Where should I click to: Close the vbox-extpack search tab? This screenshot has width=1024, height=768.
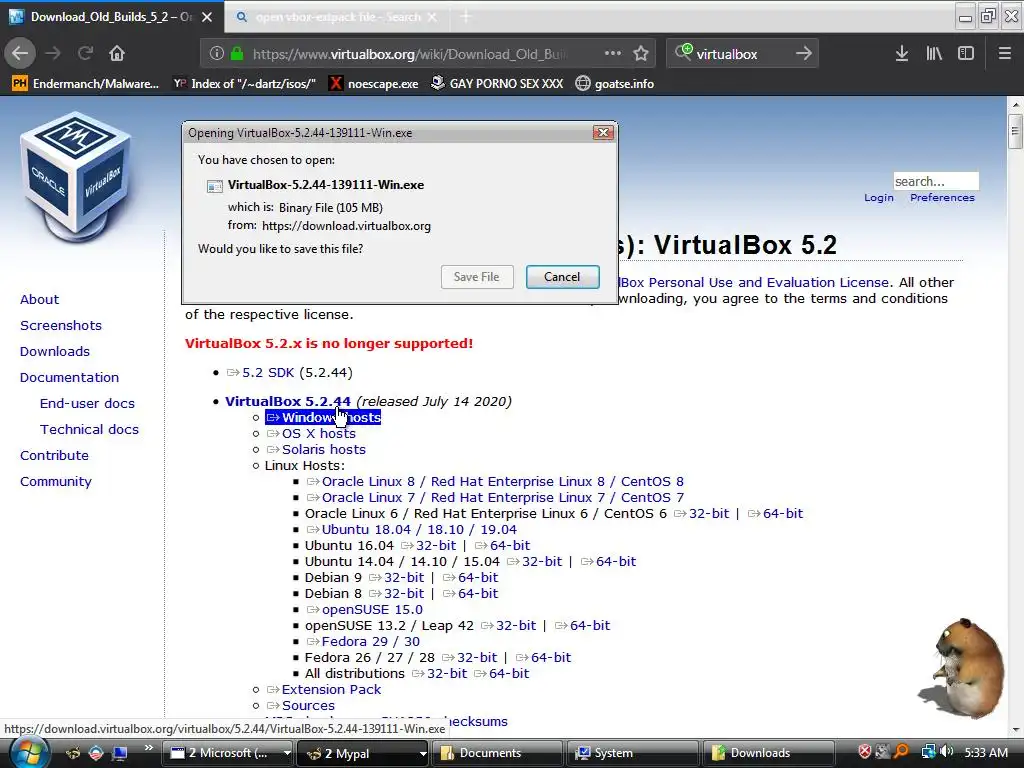[432, 17]
